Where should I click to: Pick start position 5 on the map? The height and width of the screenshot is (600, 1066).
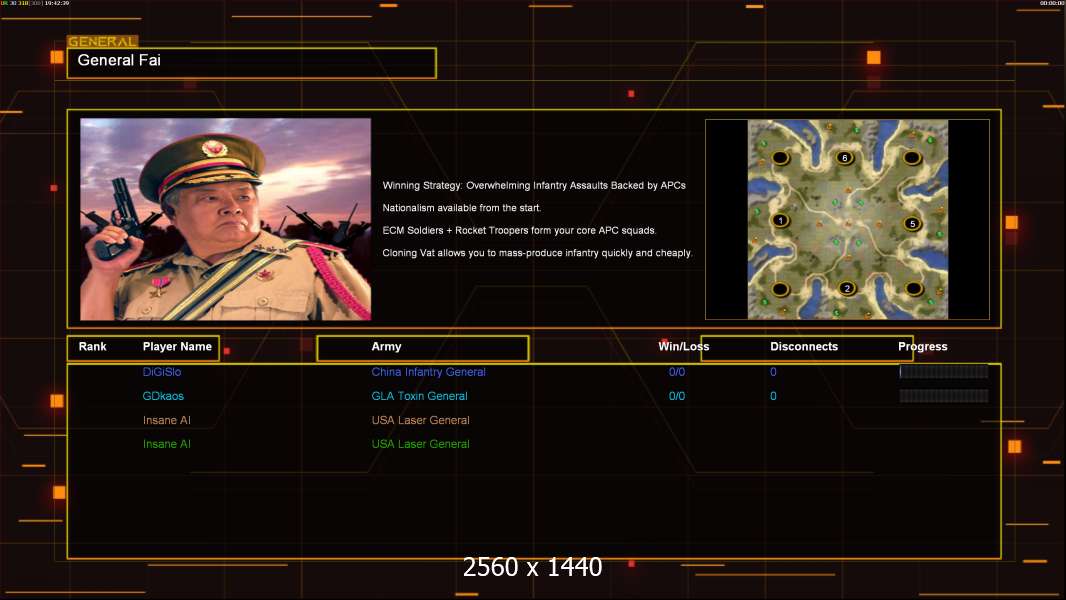(x=911, y=223)
